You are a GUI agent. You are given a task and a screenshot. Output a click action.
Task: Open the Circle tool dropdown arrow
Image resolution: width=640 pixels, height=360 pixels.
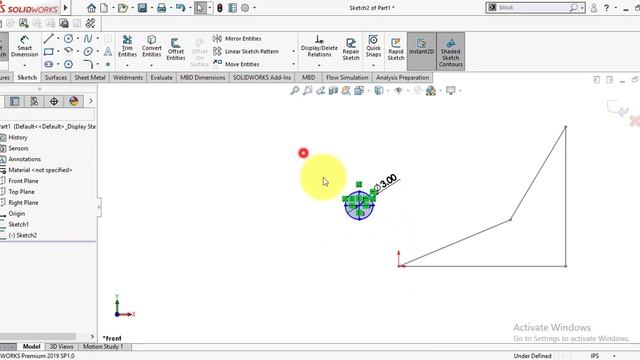pos(78,39)
